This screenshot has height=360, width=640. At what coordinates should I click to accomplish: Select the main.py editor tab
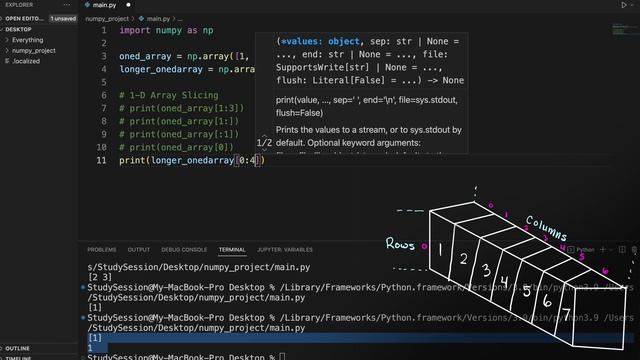click(104, 5)
